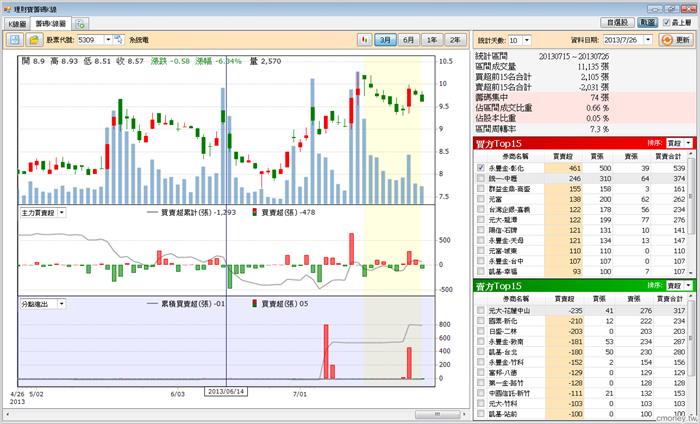Click the 籌碼集中 74 張 summary row
This screenshot has height=424, width=700.
click(x=585, y=97)
